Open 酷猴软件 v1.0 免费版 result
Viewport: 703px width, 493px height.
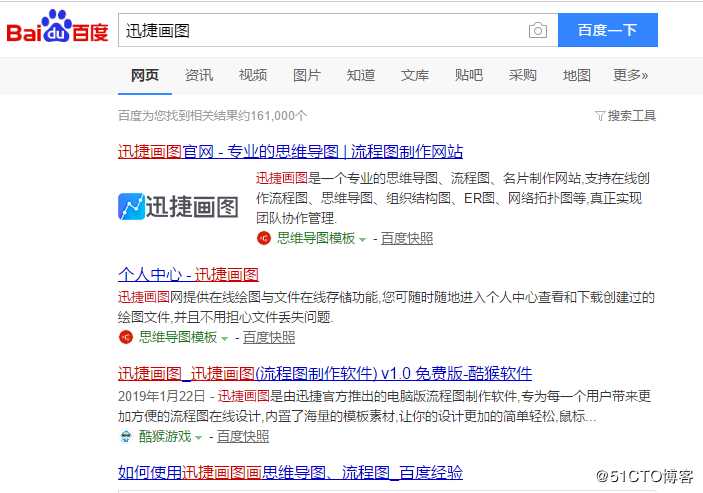325,373
